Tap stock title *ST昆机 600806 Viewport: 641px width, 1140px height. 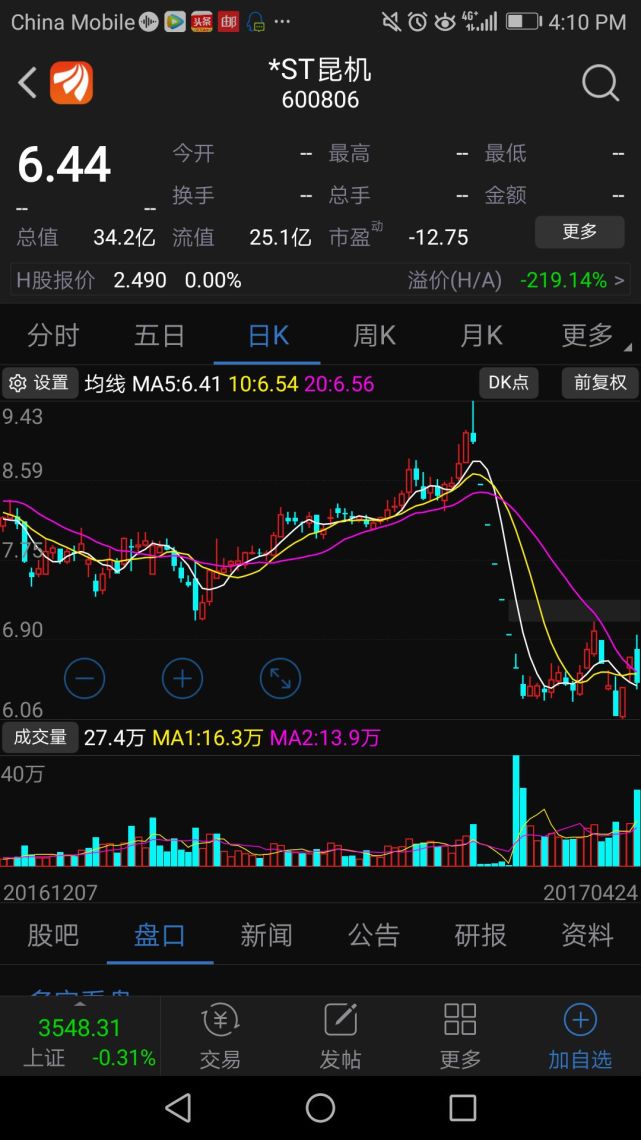pos(320,83)
